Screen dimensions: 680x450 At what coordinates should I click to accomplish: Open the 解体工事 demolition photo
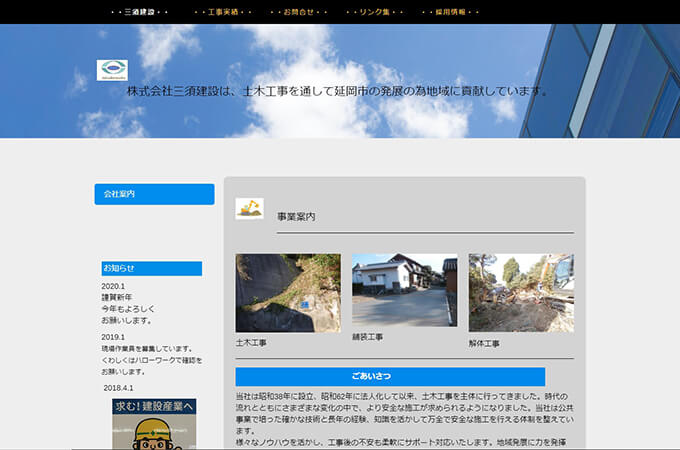click(521, 293)
